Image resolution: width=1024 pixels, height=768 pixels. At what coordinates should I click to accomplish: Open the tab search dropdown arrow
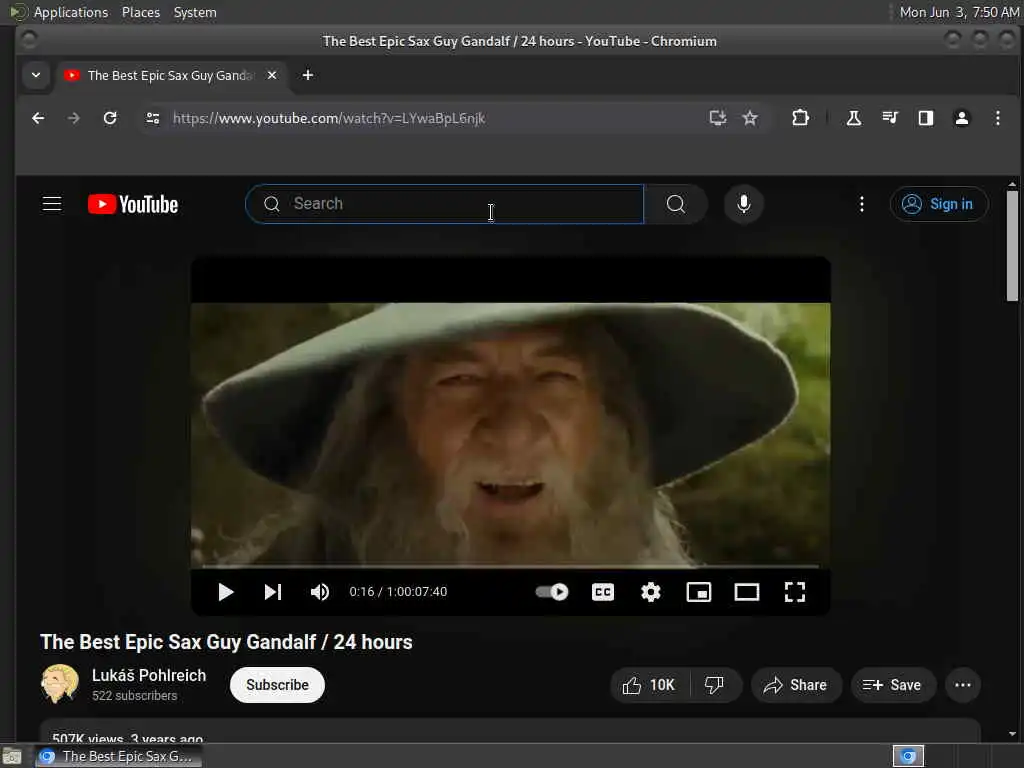[x=36, y=75]
